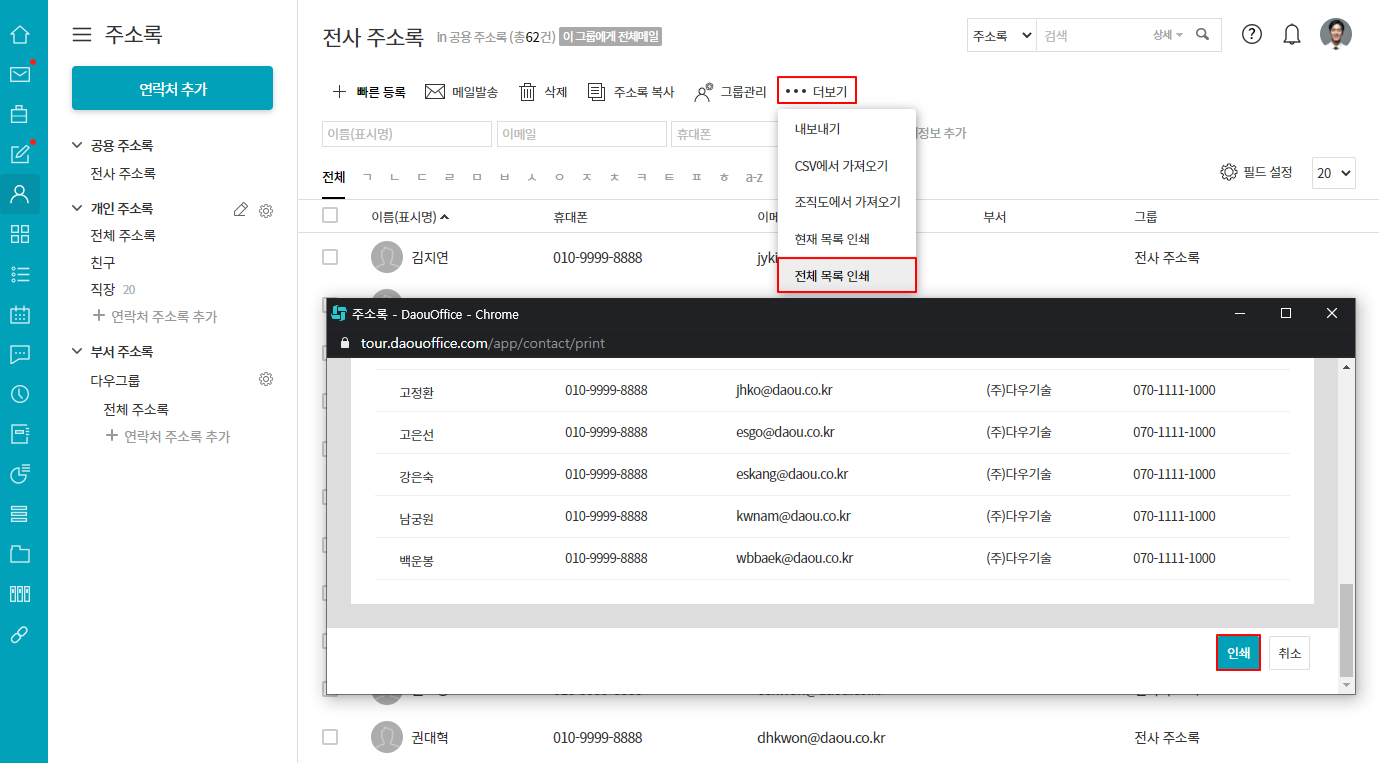Screen dimensions: 1379x763
Task: Click the 인쇄 button in print dialog
Action: tap(1237, 653)
